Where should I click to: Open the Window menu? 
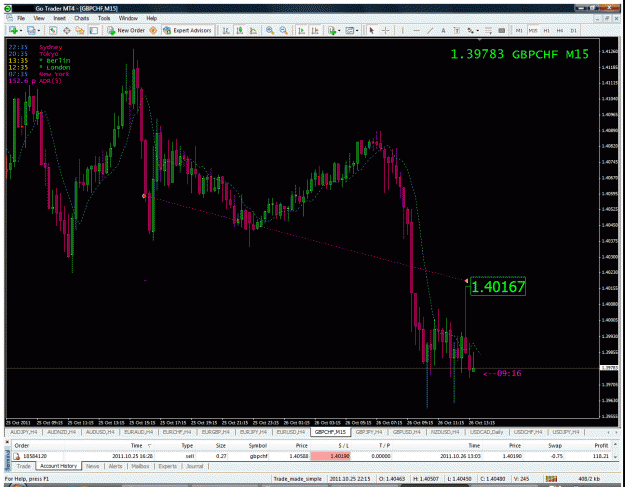coord(128,18)
